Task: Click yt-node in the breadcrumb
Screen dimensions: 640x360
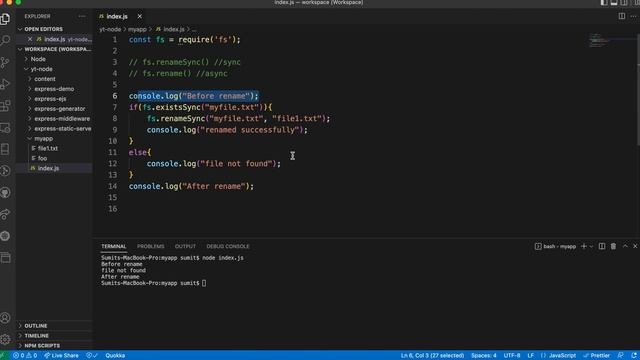Action: click(110, 29)
